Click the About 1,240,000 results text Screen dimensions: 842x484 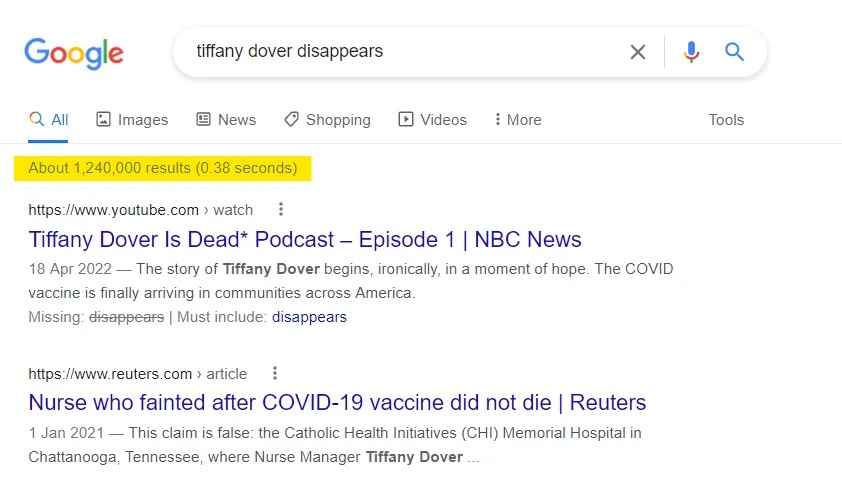(x=163, y=168)
